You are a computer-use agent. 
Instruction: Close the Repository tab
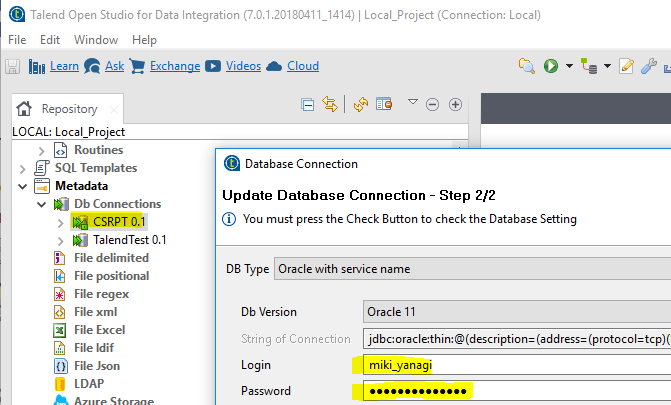click(113, 110)
